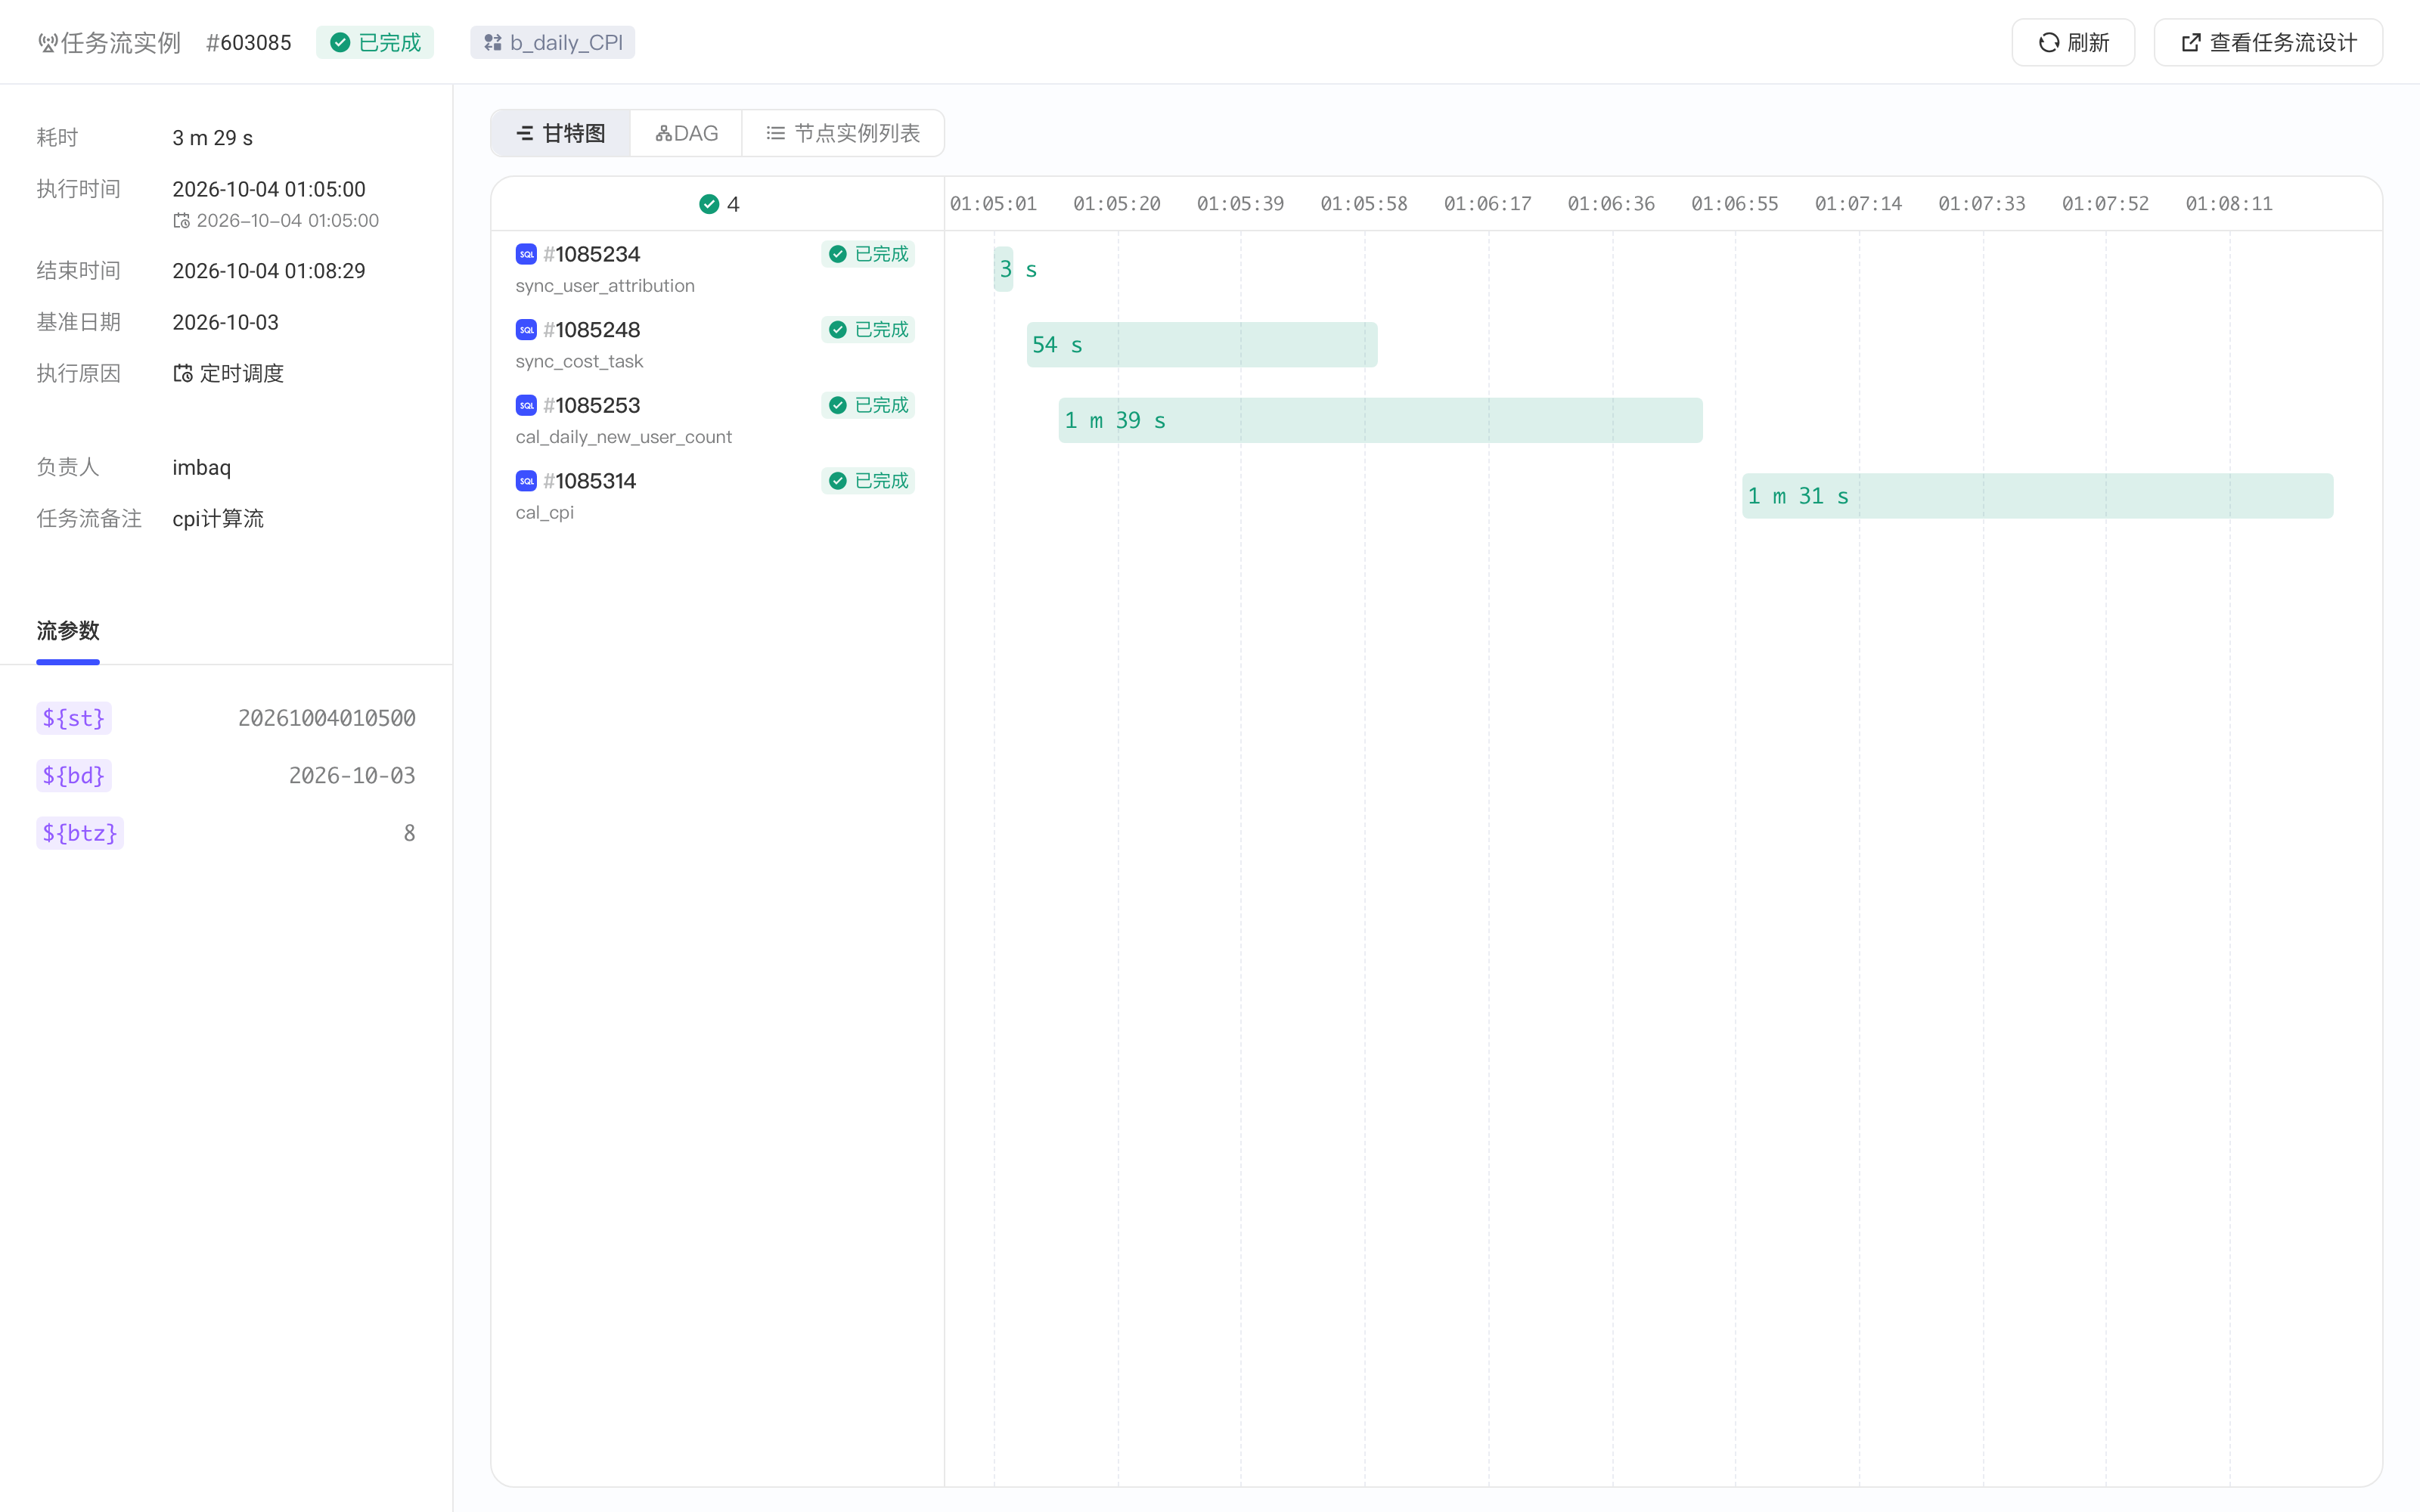Click the green completed count icon showing 4

point(709,204)
